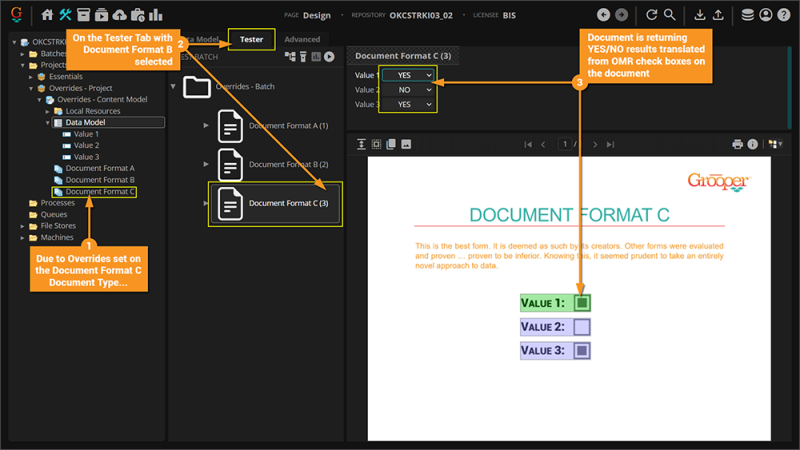Expand the Essentials project node
Viewport: 800px width, 450px height.
31,77
